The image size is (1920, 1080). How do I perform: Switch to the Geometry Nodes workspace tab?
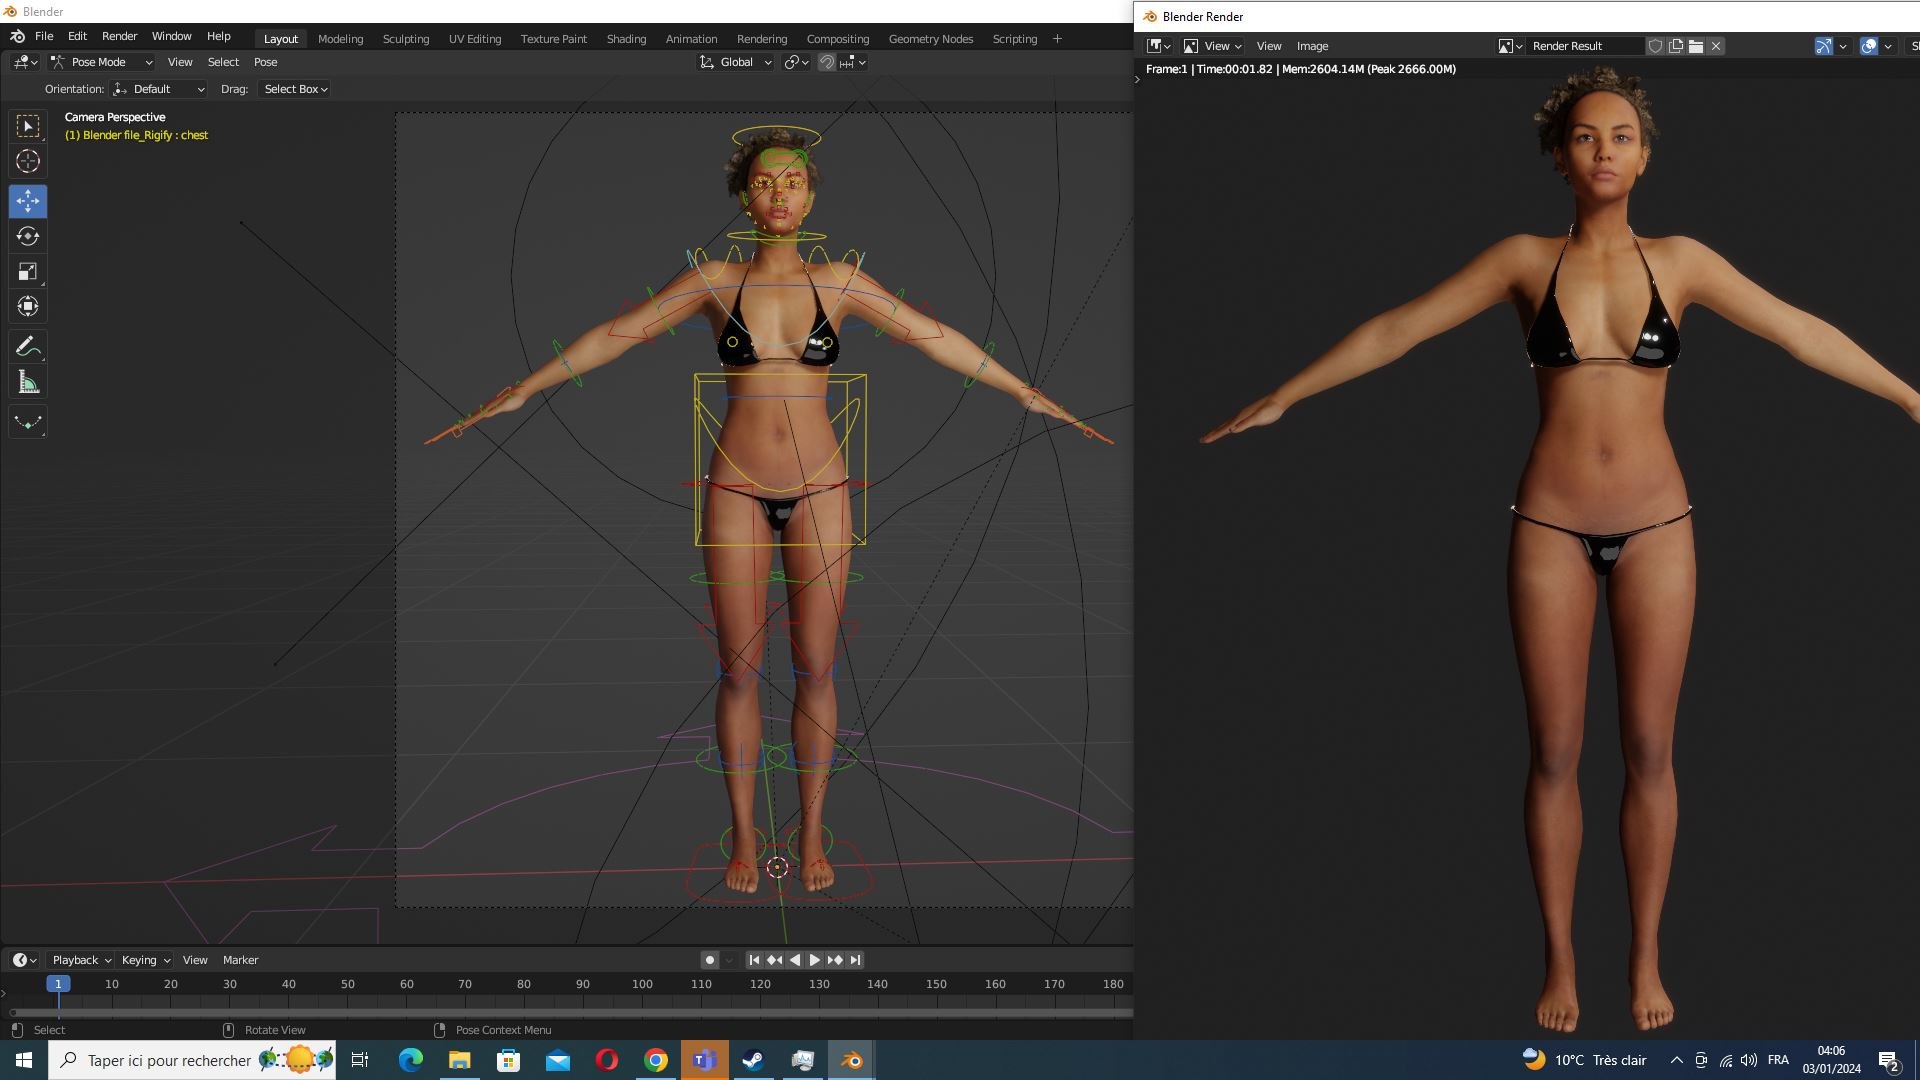pyautogui.click(x=930, y=39)
